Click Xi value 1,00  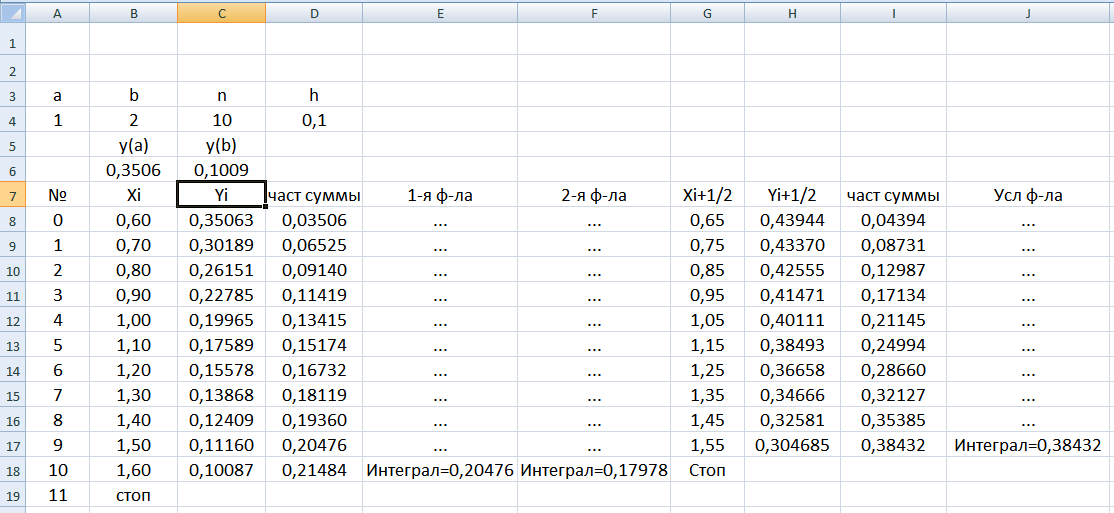[x=134, y=320]
